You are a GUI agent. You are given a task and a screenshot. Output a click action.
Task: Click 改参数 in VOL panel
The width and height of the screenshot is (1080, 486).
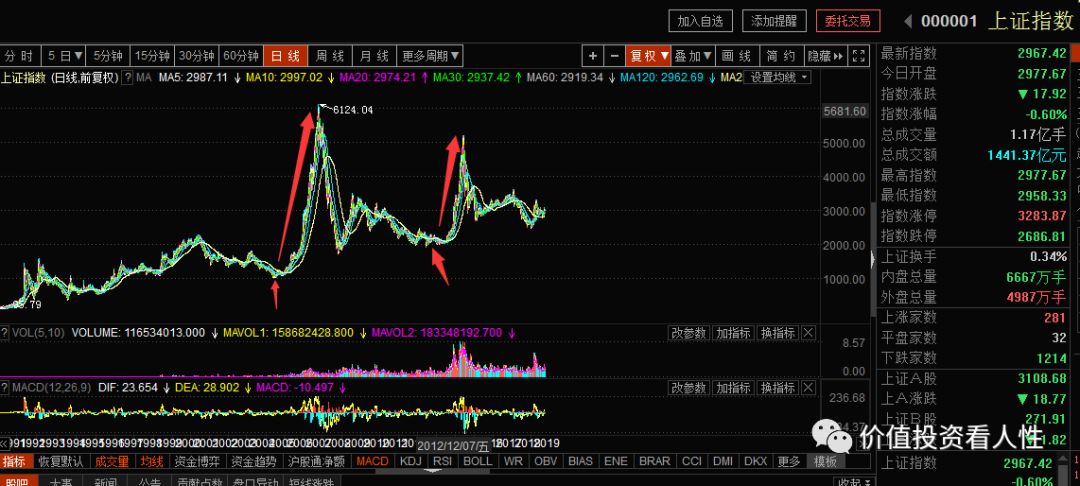click(x=689, y=333)
